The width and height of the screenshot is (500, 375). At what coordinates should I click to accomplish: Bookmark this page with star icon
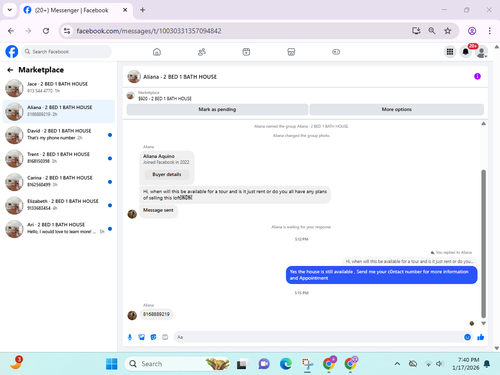pos(448,31)
